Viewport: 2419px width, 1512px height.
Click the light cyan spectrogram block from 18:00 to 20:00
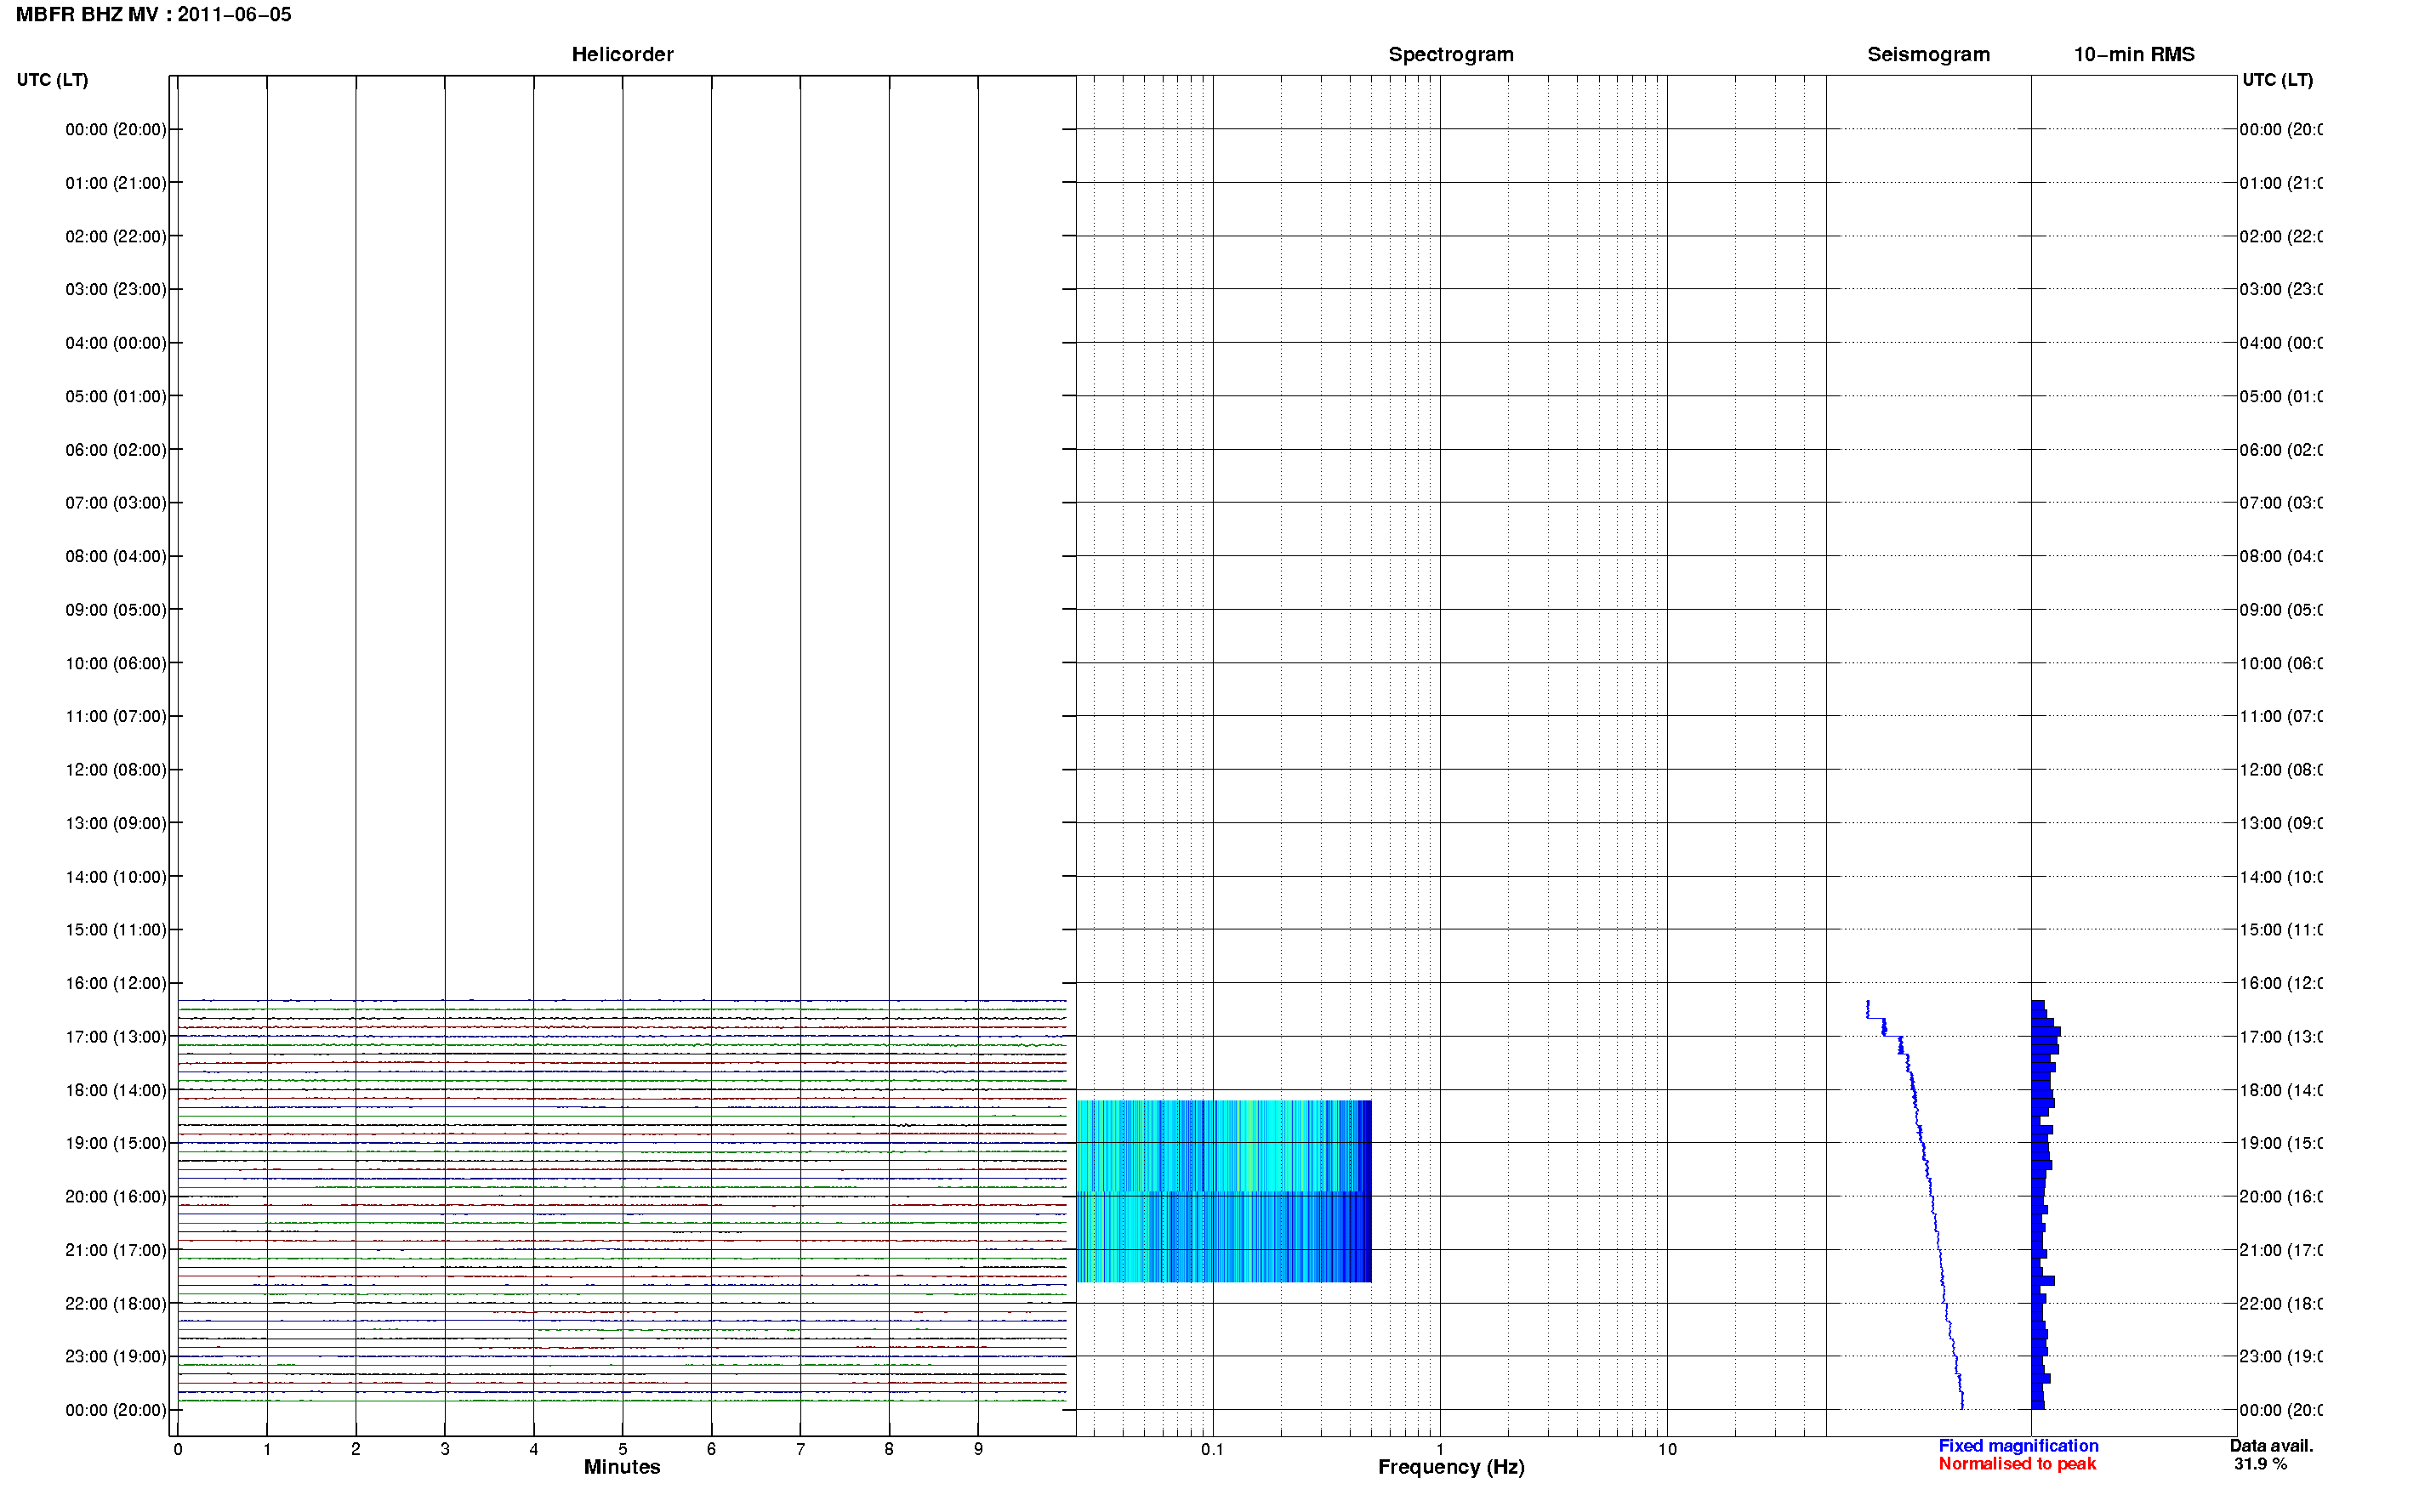(x=1223, y=1146)
